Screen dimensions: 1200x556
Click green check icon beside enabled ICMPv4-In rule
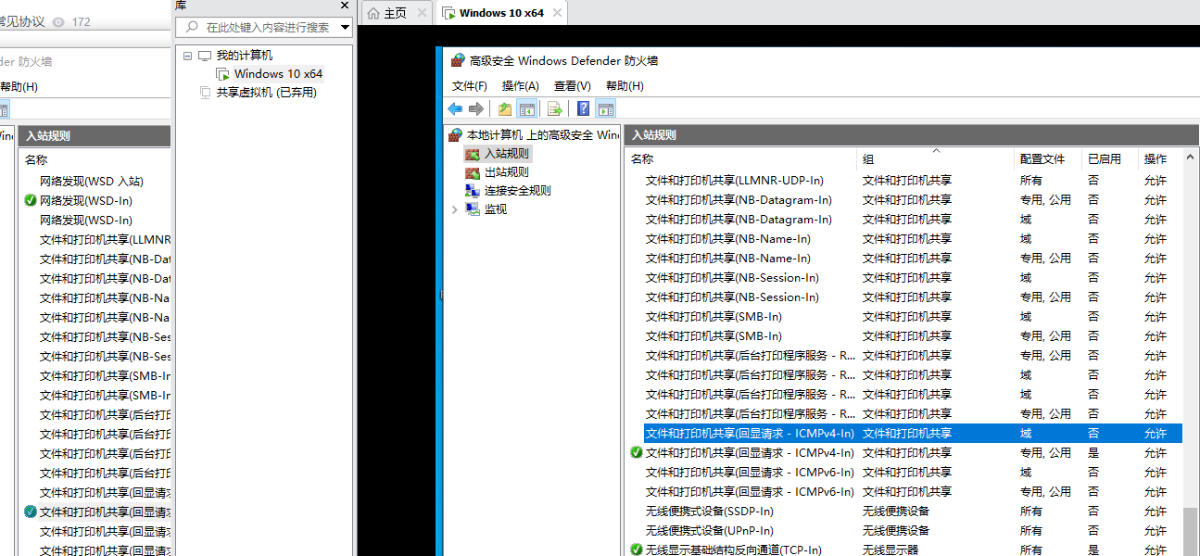(x=637, y=453)
